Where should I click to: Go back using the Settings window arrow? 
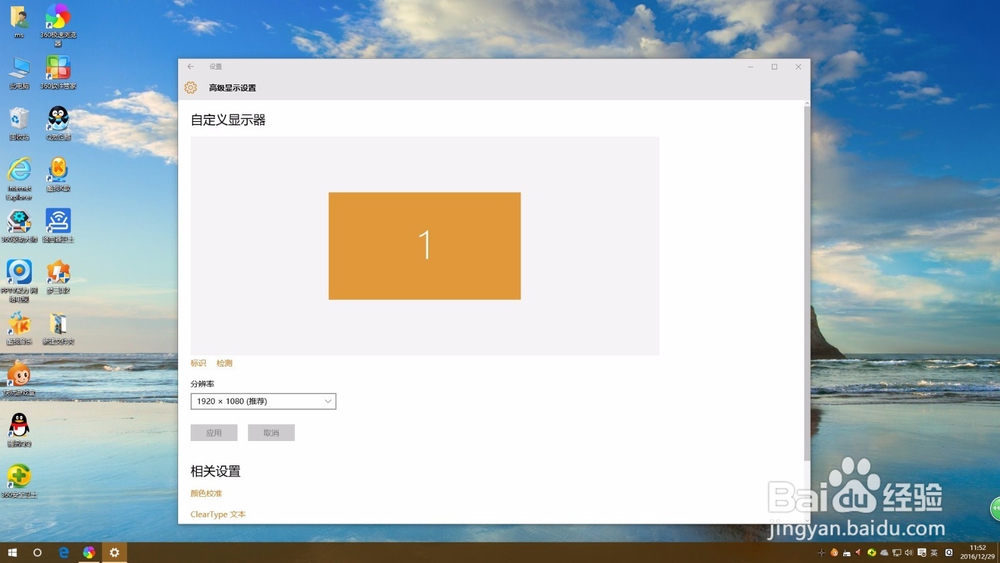point(191,66)
